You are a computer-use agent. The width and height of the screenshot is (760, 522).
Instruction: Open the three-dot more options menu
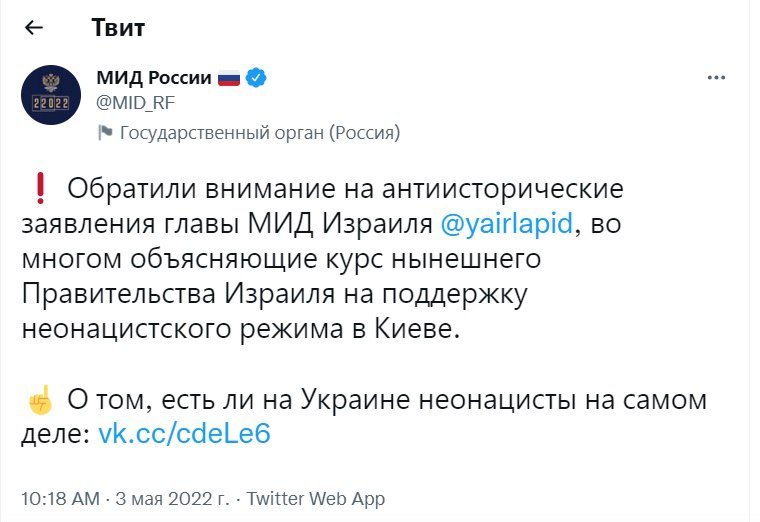pos(716,78)
